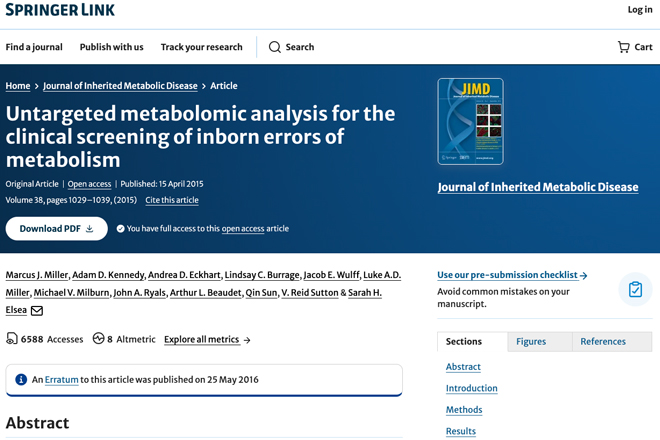Open Publish with us menu item
The width and height of the screenshot is (660, 440).
112,47
